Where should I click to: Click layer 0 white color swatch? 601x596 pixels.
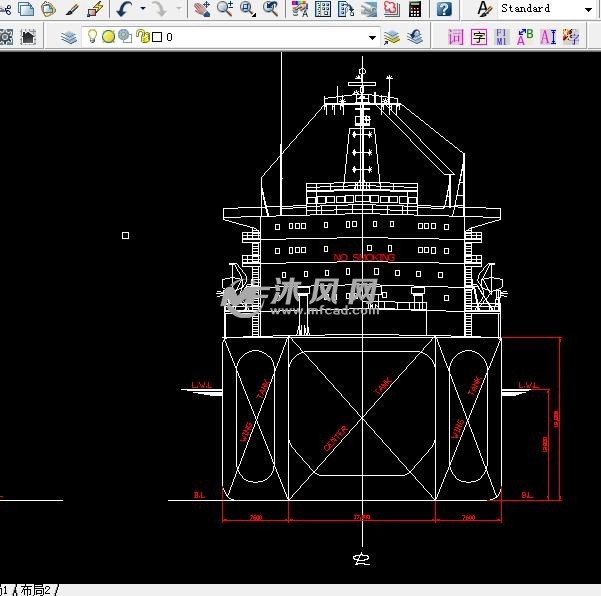(157, 37)
